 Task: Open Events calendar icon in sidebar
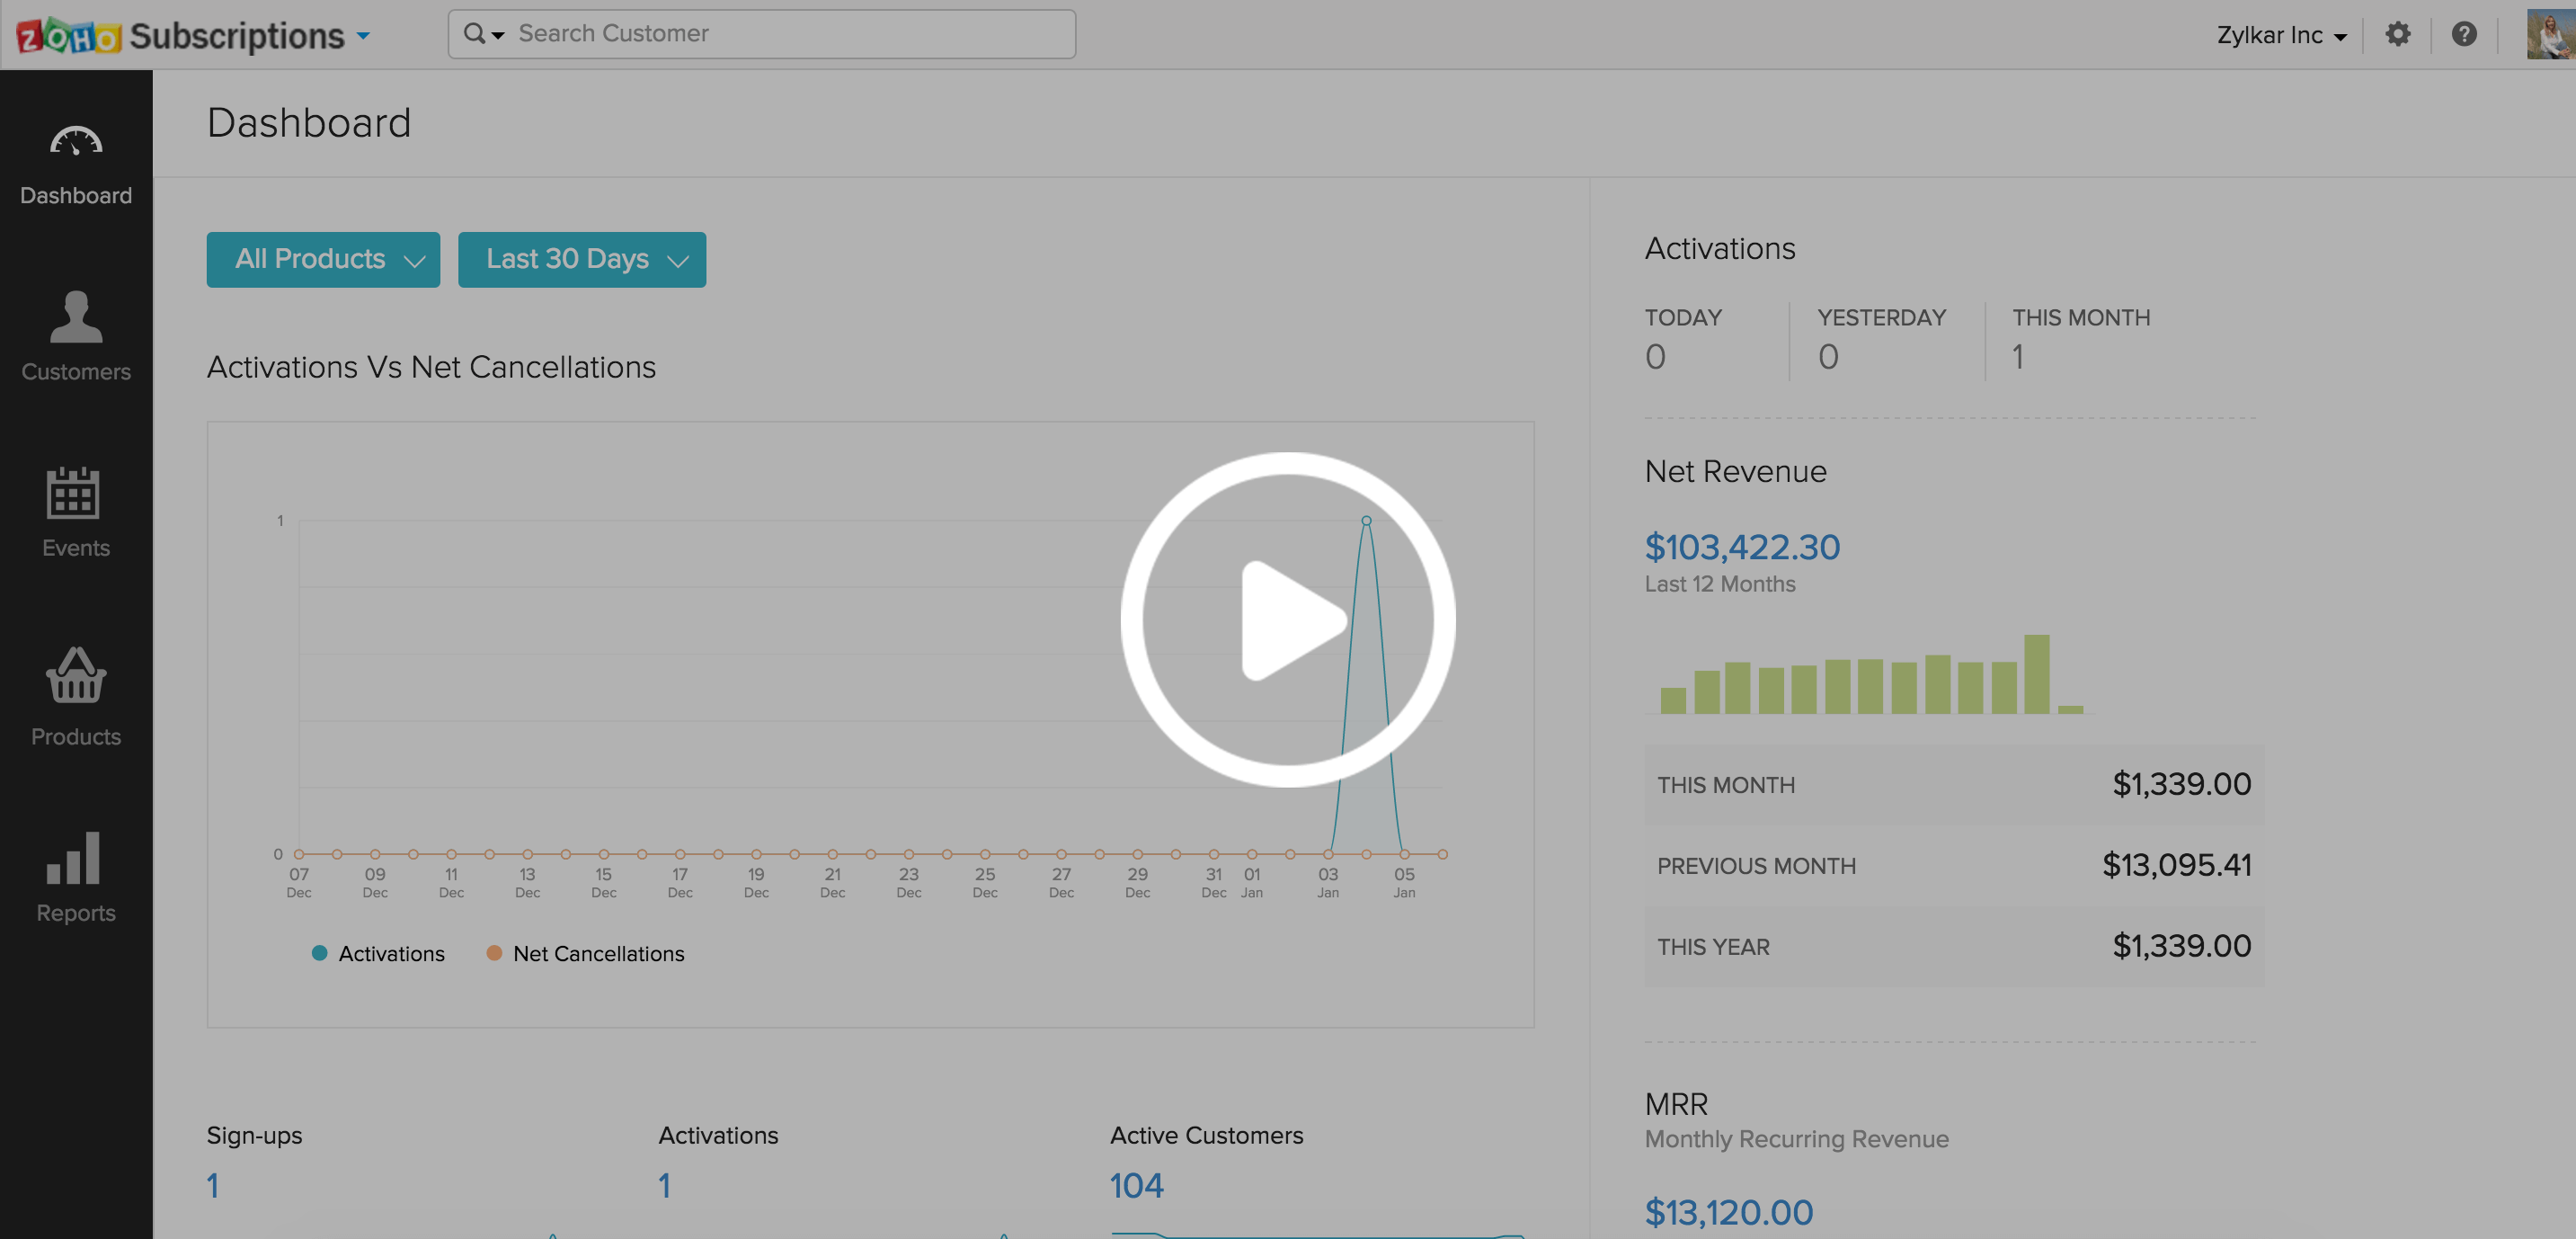tap(73, 493)
